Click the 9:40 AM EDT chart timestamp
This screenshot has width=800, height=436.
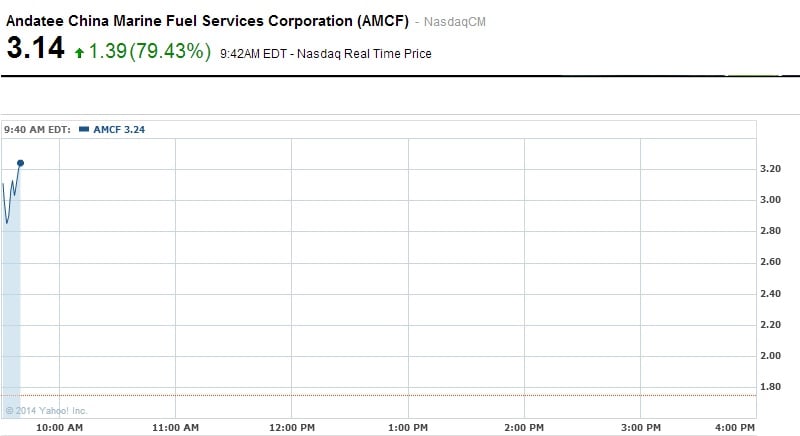coord(38,129)
